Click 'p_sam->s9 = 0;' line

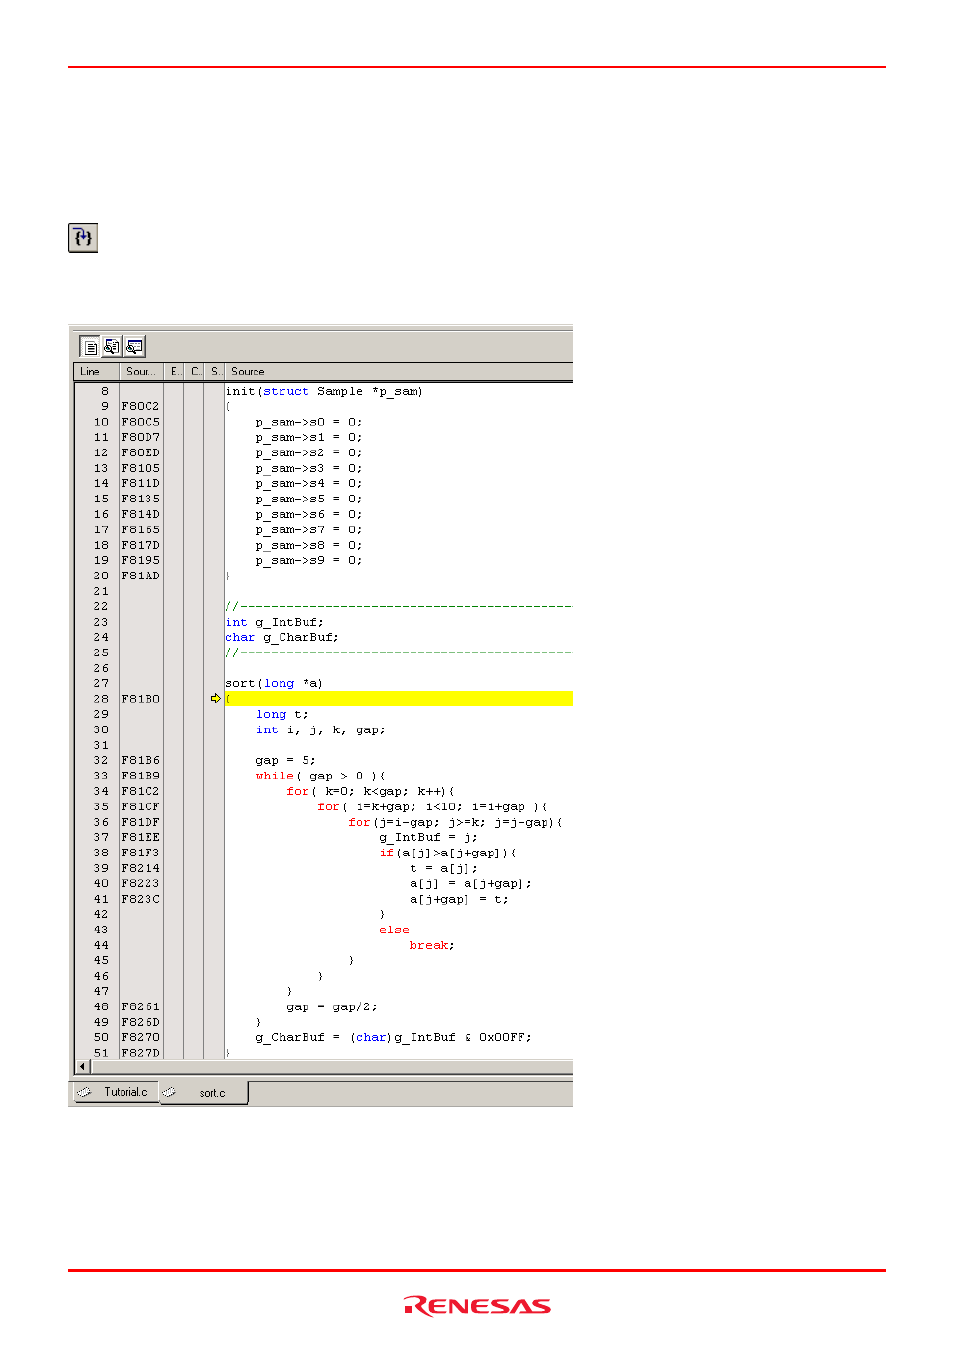point(309,561)
